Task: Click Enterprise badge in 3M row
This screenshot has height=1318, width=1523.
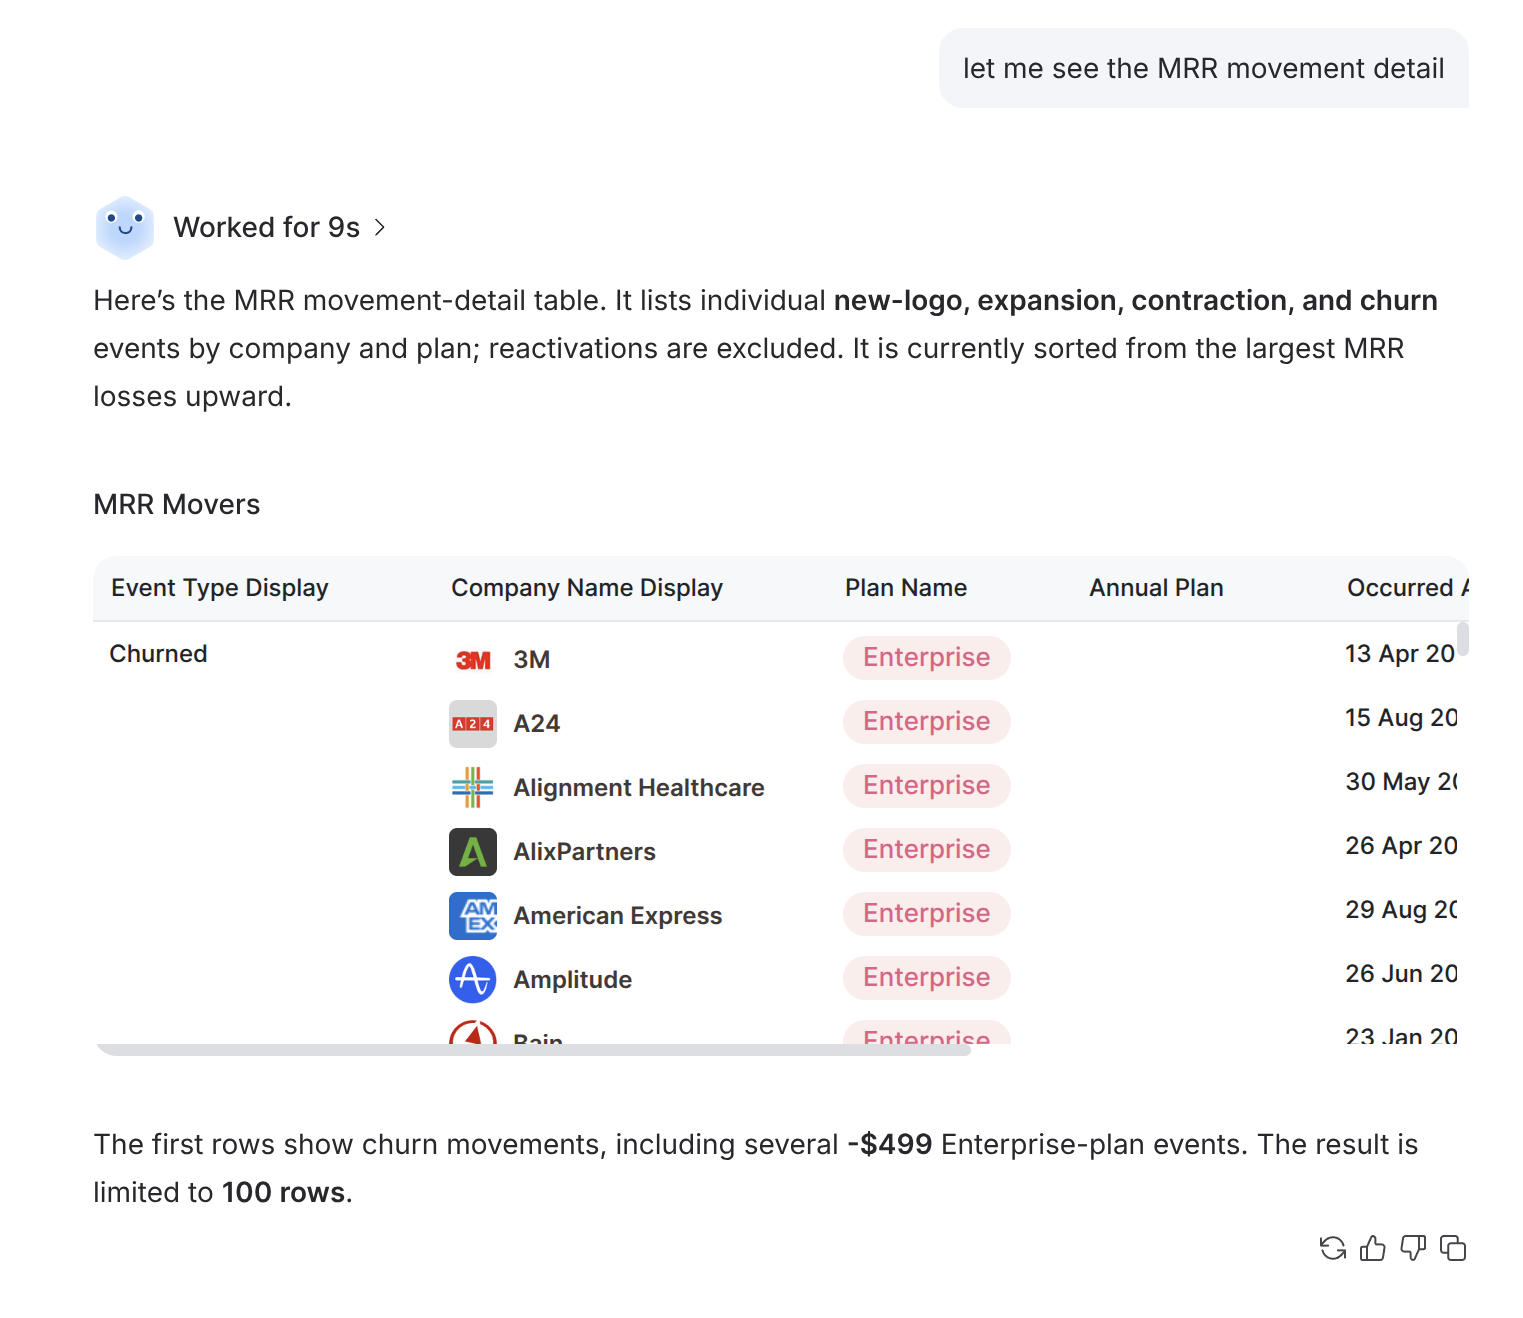Action: 927,658
